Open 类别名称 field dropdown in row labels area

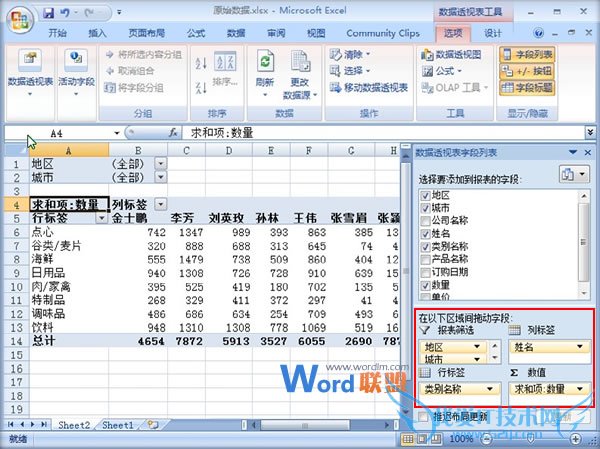pyautogui.click(x=489, y=389)
